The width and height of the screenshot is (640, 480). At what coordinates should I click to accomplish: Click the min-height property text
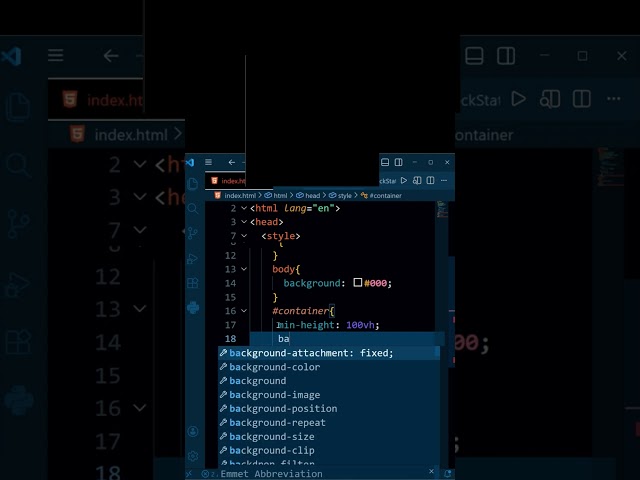point(306,325)
